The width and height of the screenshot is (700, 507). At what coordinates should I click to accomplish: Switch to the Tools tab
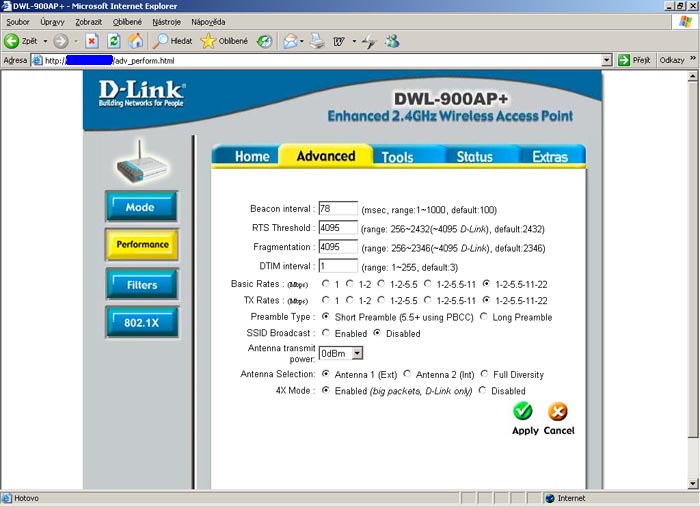(x=397, y=157)
